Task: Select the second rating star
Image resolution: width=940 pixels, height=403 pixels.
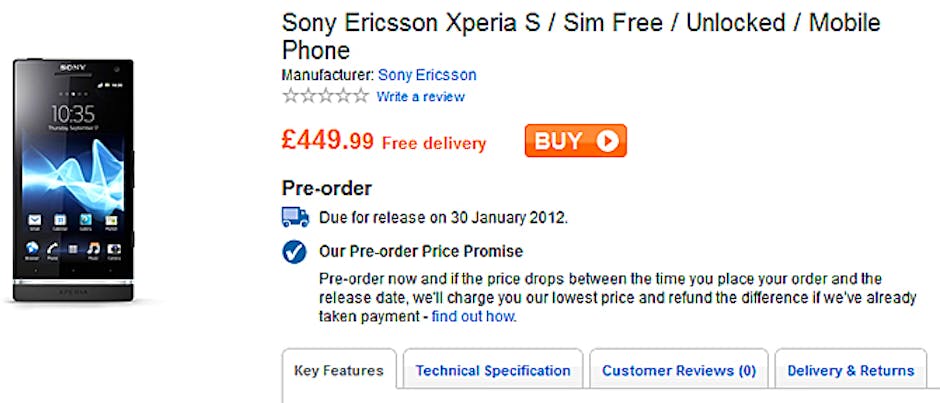Action: (308, 96)
